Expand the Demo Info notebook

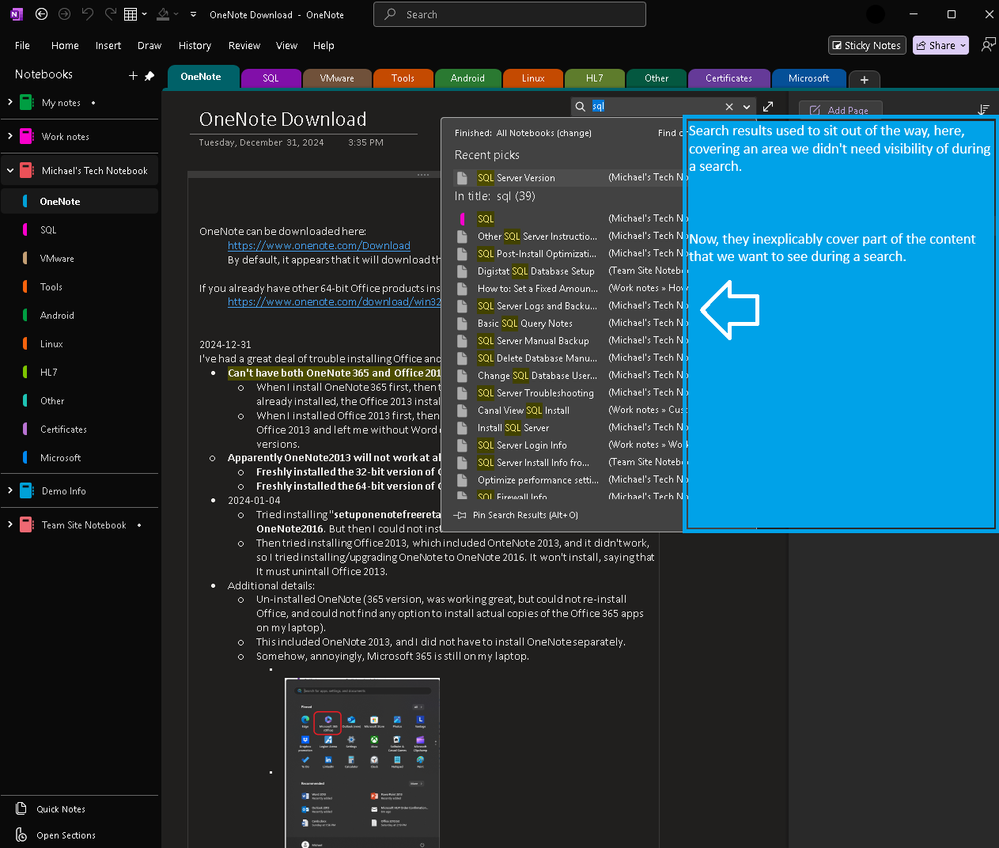point(10,490)
